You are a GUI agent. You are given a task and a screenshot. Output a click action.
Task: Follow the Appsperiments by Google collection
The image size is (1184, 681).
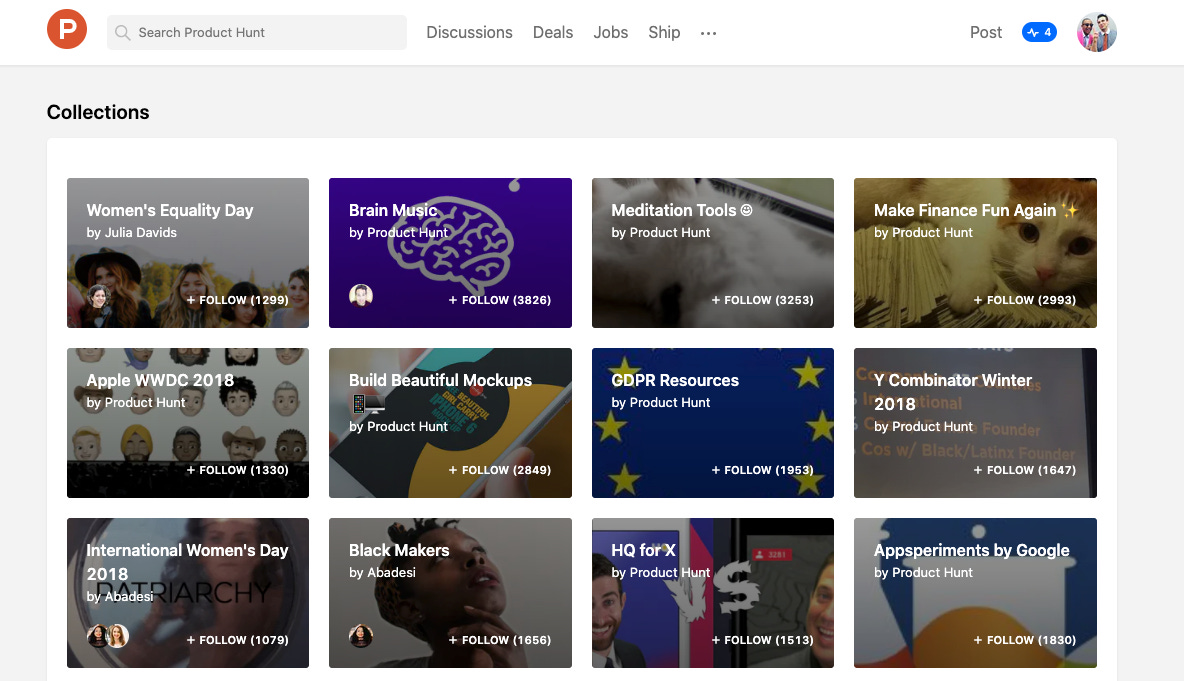(1025, 639)
